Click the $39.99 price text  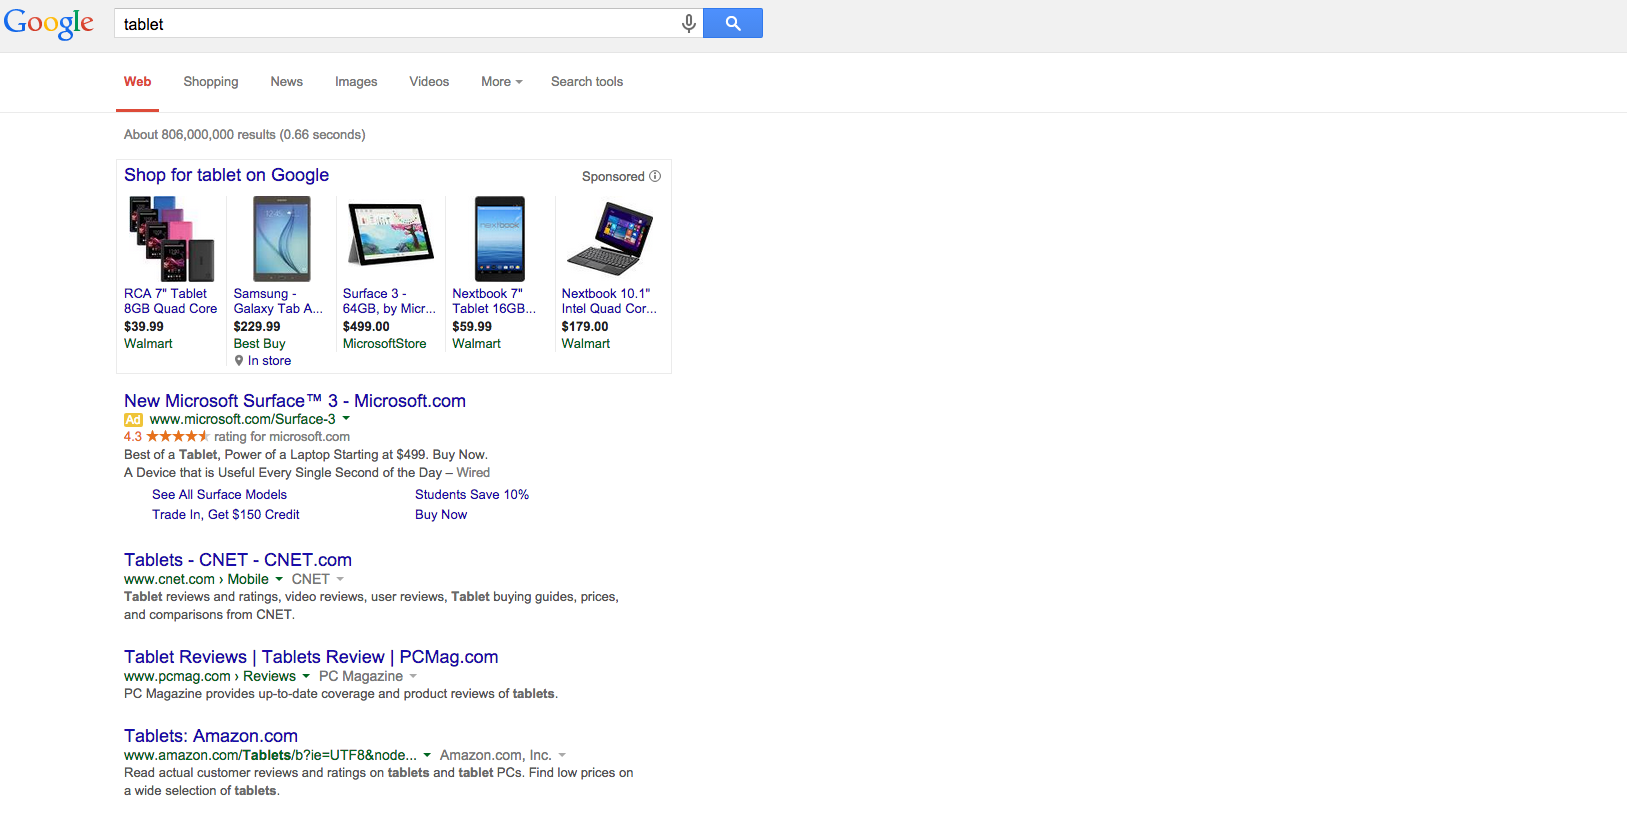[x=144, y=327]
